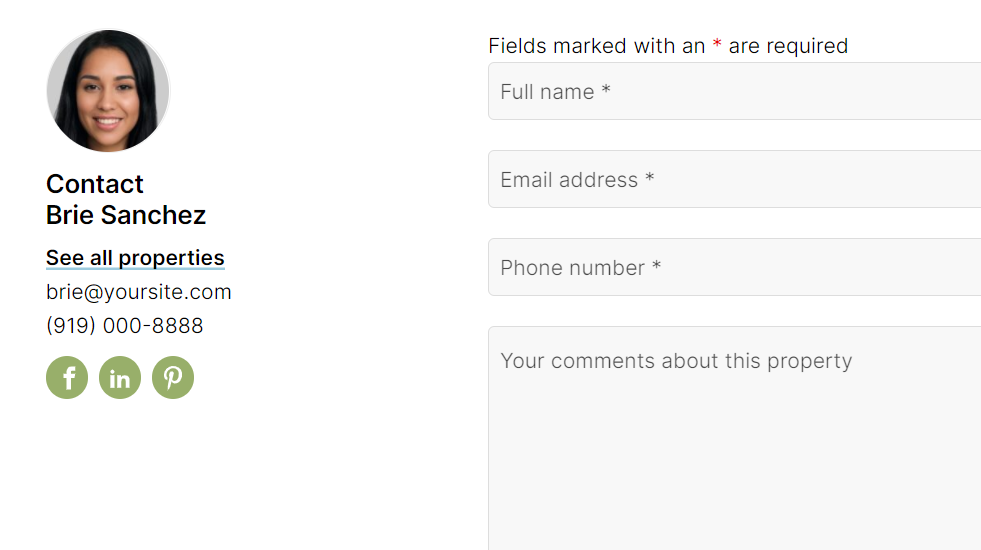Select the Brie Sanchez name heading
This screenshot has width=981, height=550.
pos(126,215)
